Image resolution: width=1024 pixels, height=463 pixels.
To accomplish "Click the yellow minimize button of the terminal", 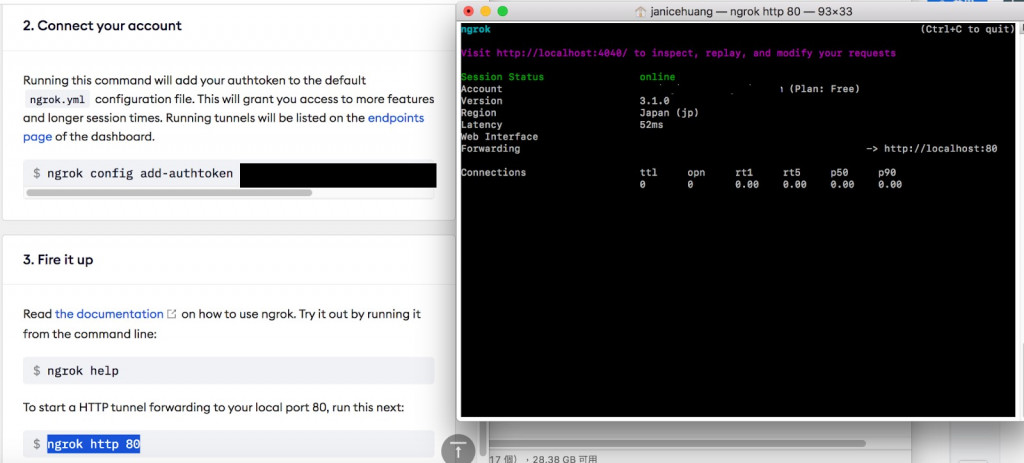I will click(485, 11).
